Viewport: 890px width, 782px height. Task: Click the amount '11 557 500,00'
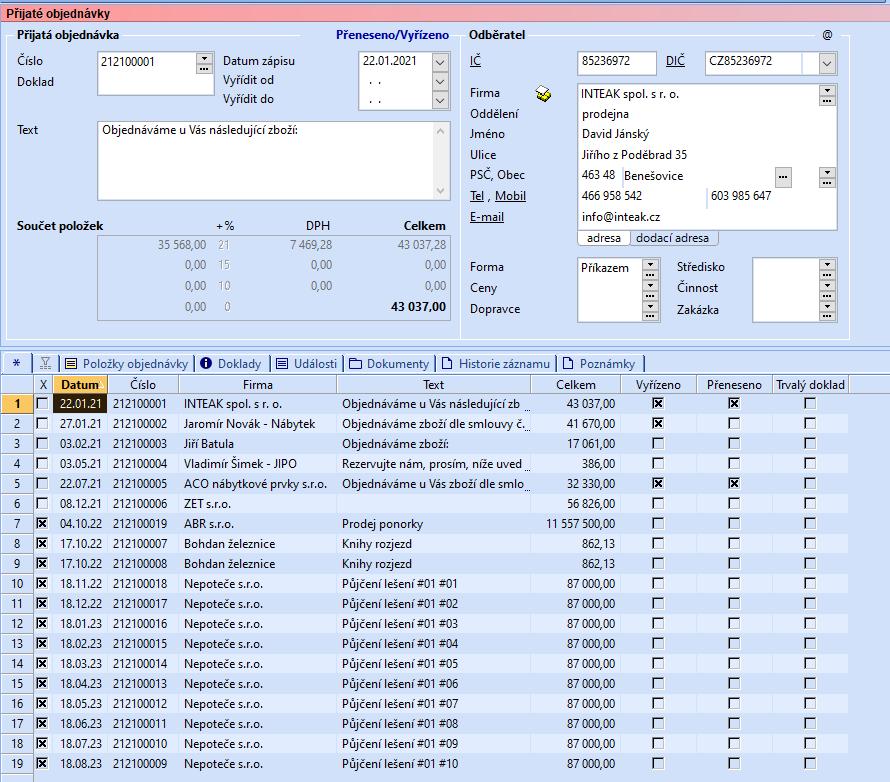pos(580,524)
